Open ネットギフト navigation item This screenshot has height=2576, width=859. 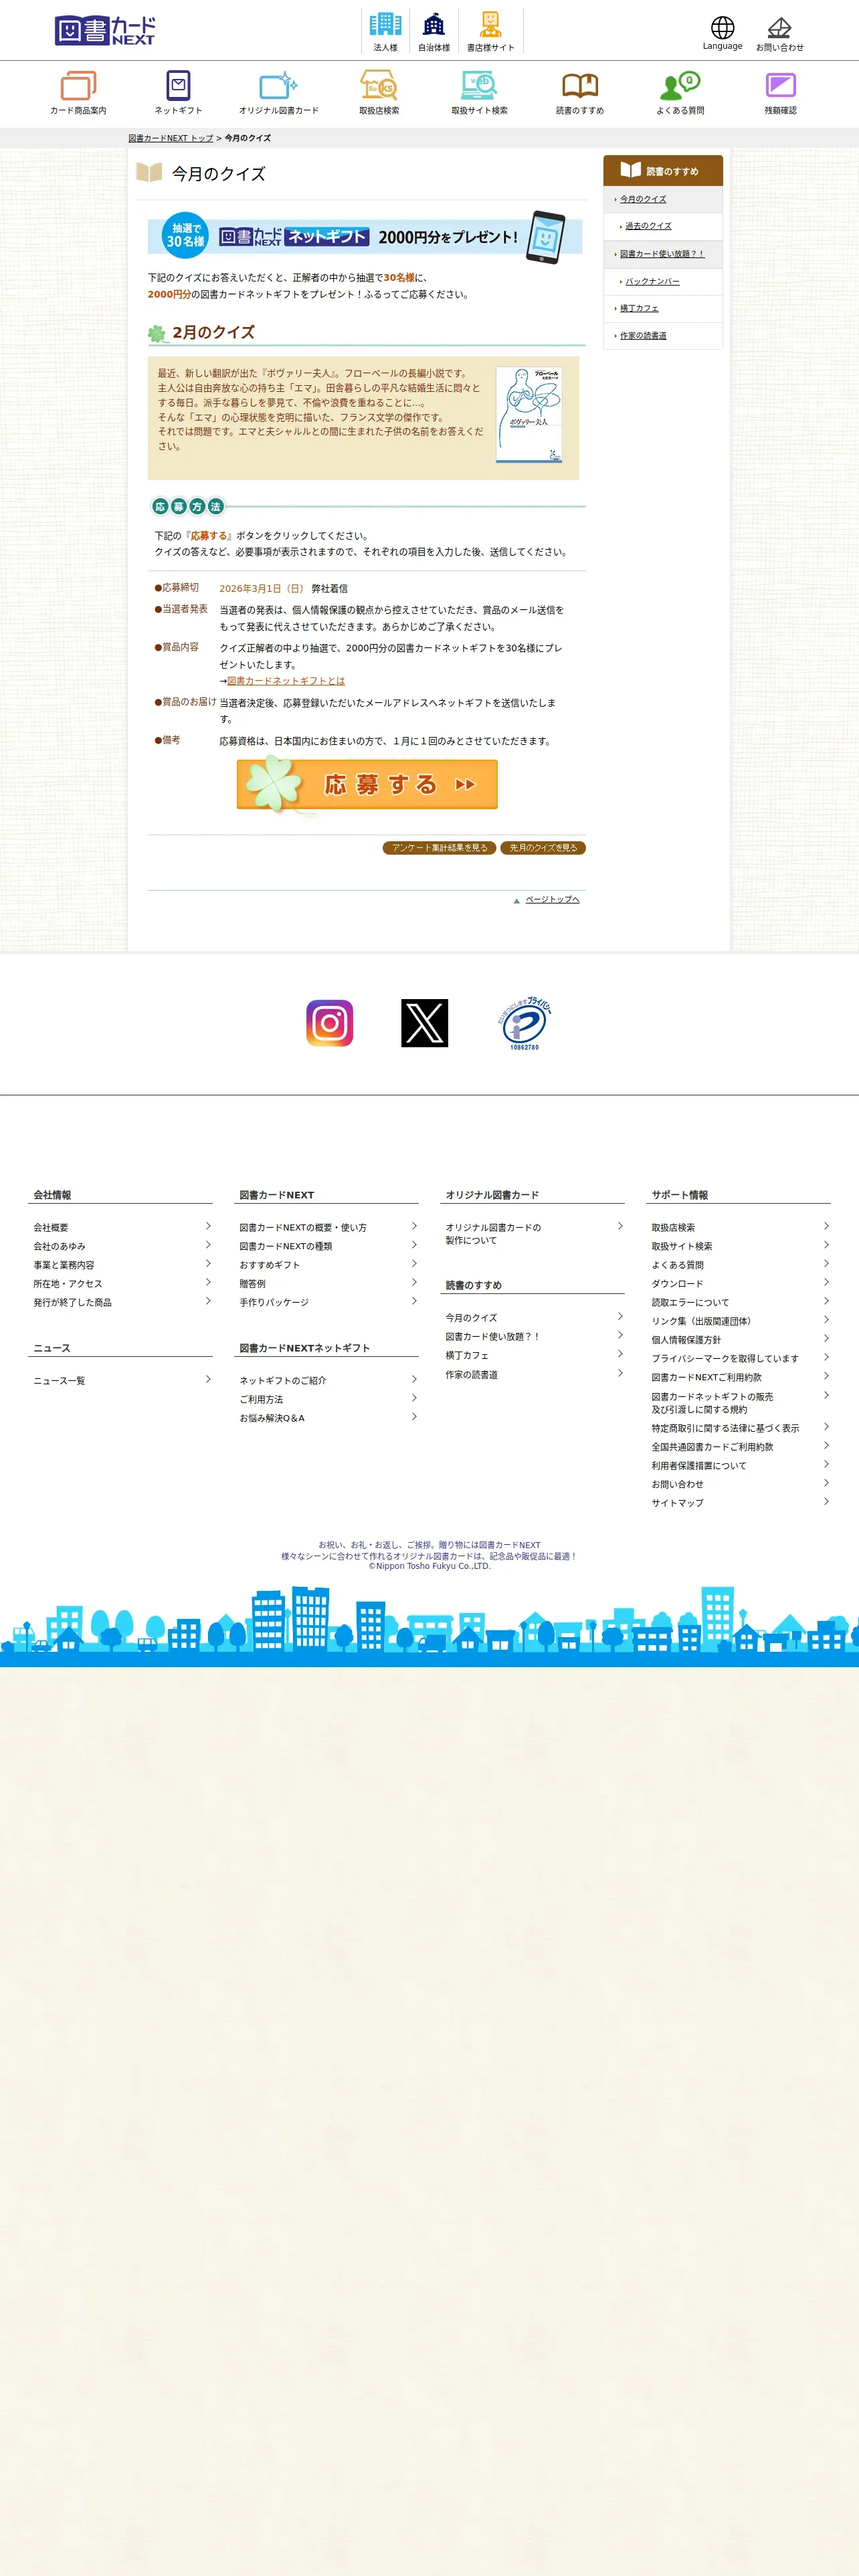(178, 93)
